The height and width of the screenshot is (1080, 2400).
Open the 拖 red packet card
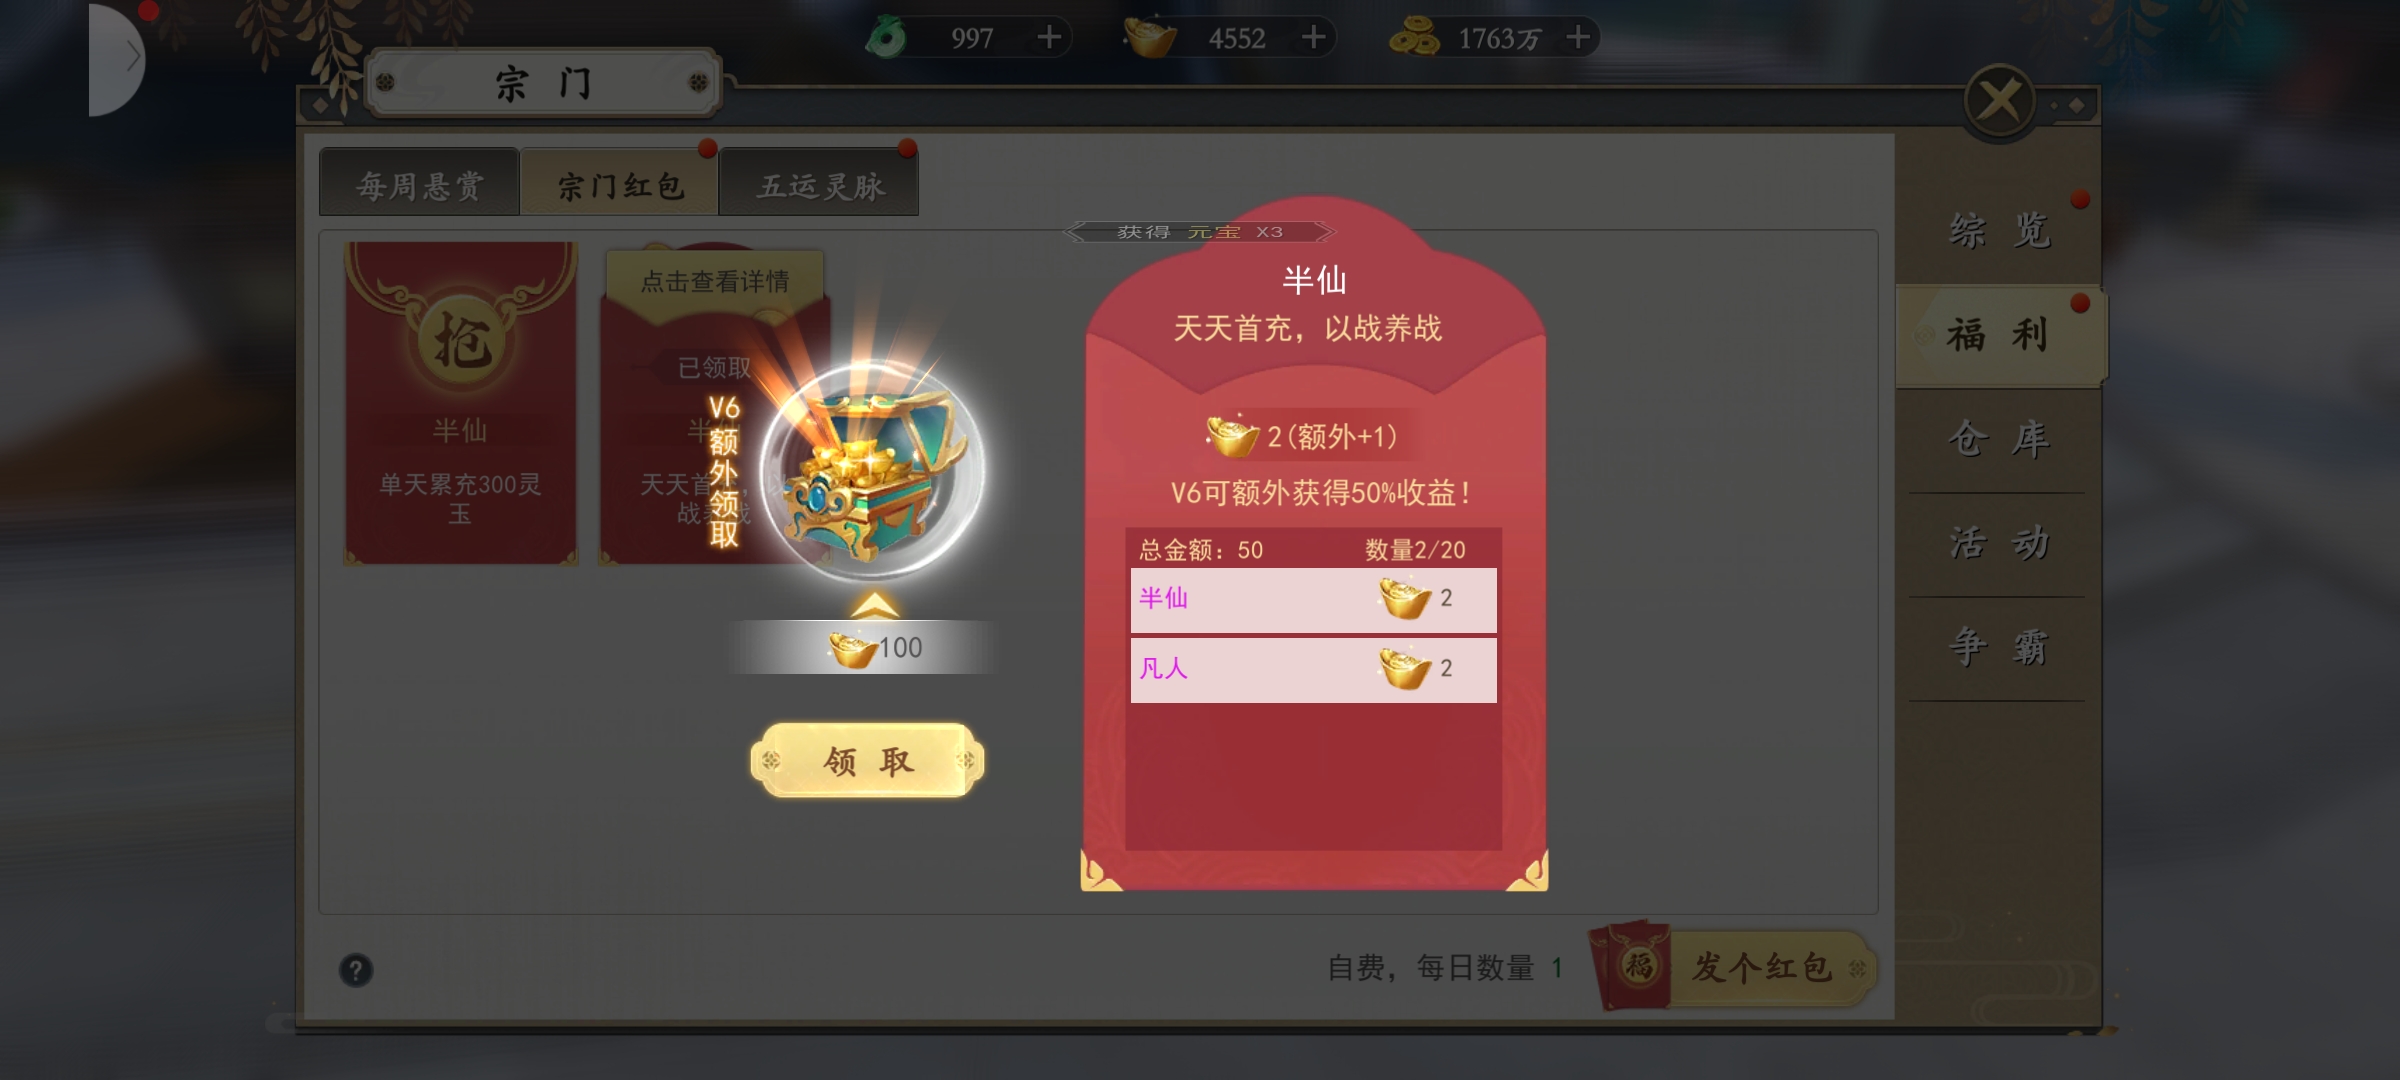(460, 404)
